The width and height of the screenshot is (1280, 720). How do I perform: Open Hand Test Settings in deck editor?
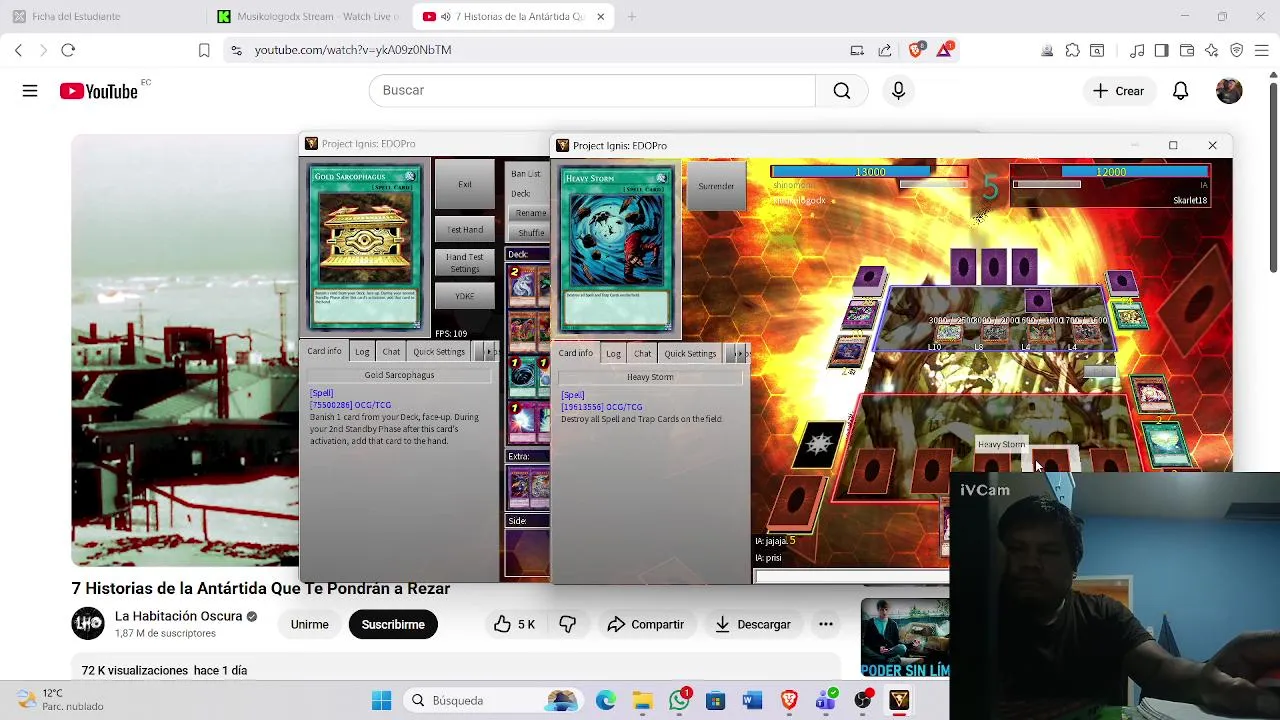pos(465,263)
